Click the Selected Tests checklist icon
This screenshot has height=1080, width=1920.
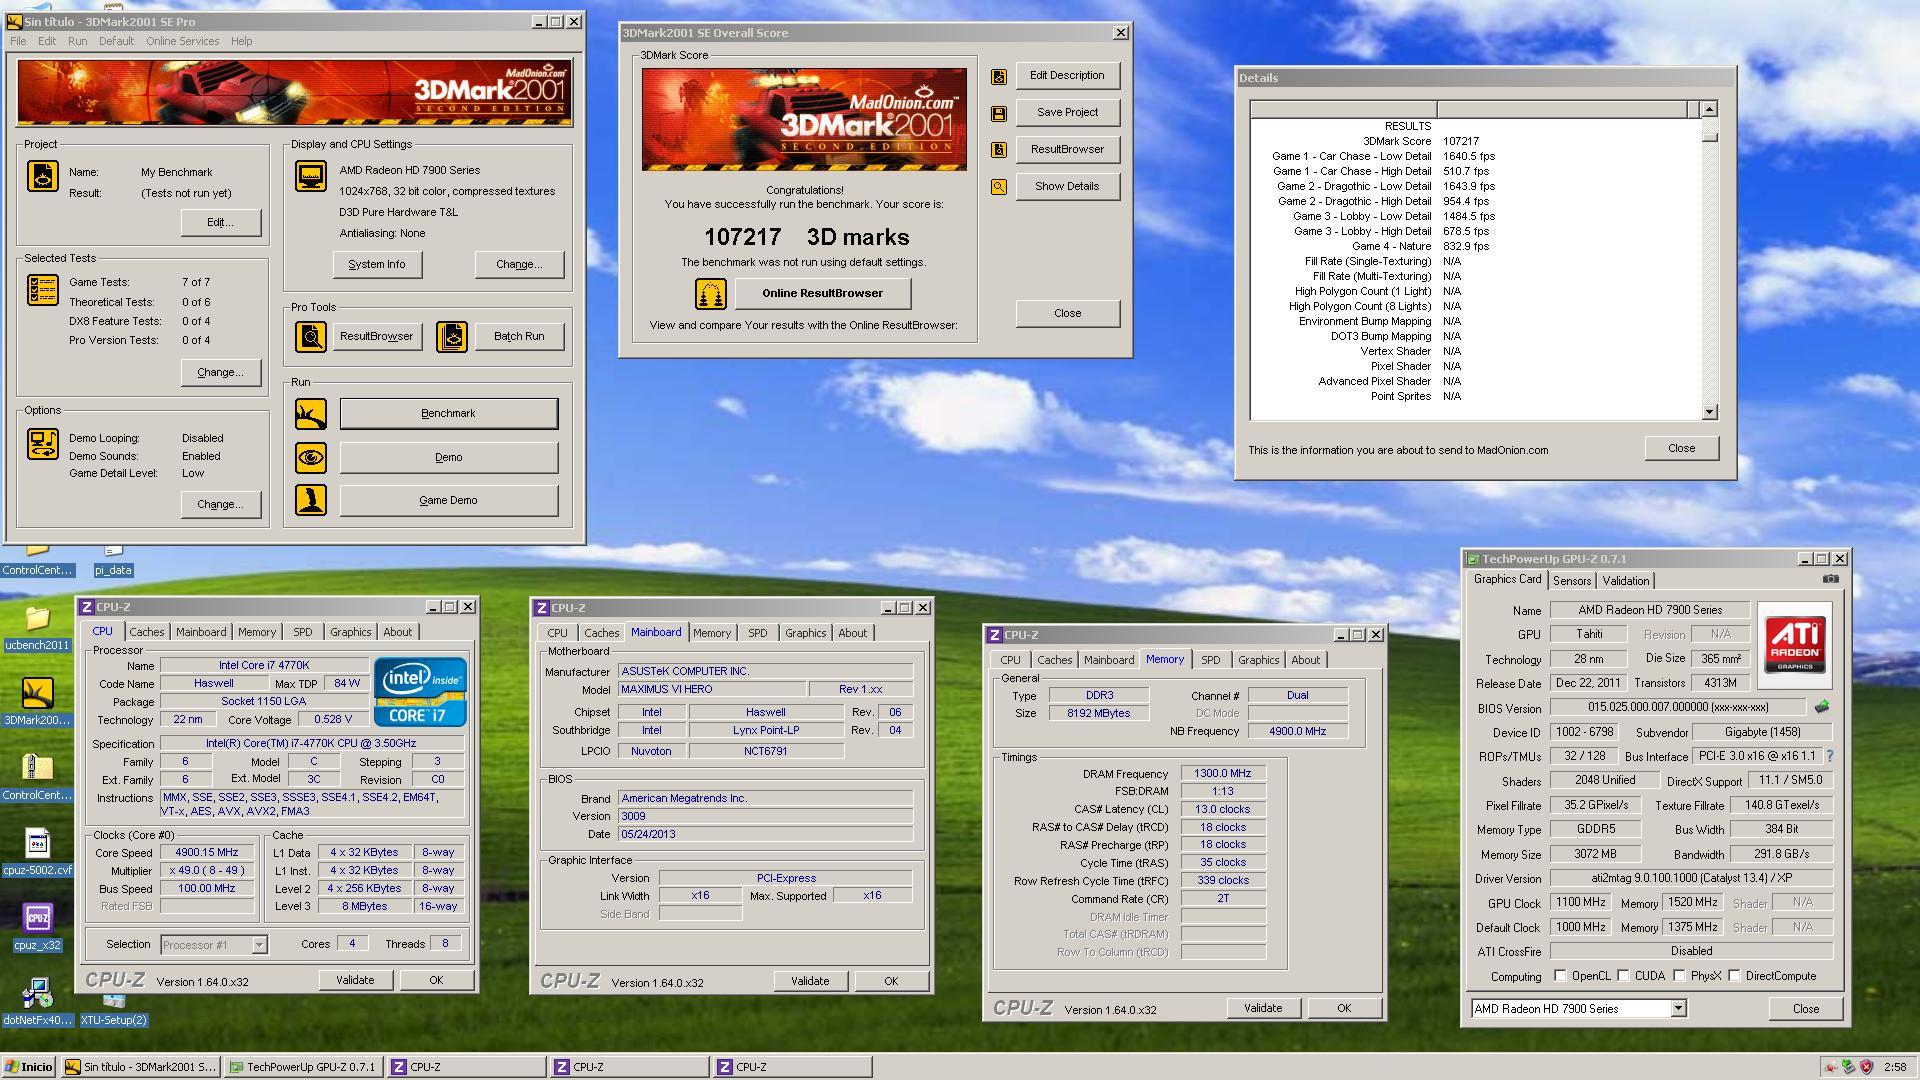43,290
